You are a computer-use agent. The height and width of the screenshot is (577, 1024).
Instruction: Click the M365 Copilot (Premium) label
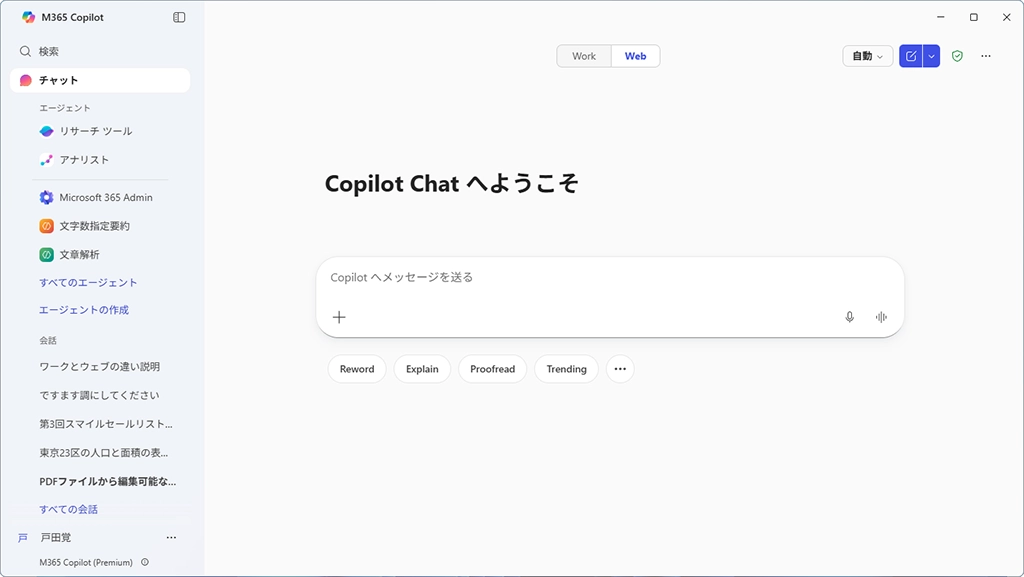point(86,563)
